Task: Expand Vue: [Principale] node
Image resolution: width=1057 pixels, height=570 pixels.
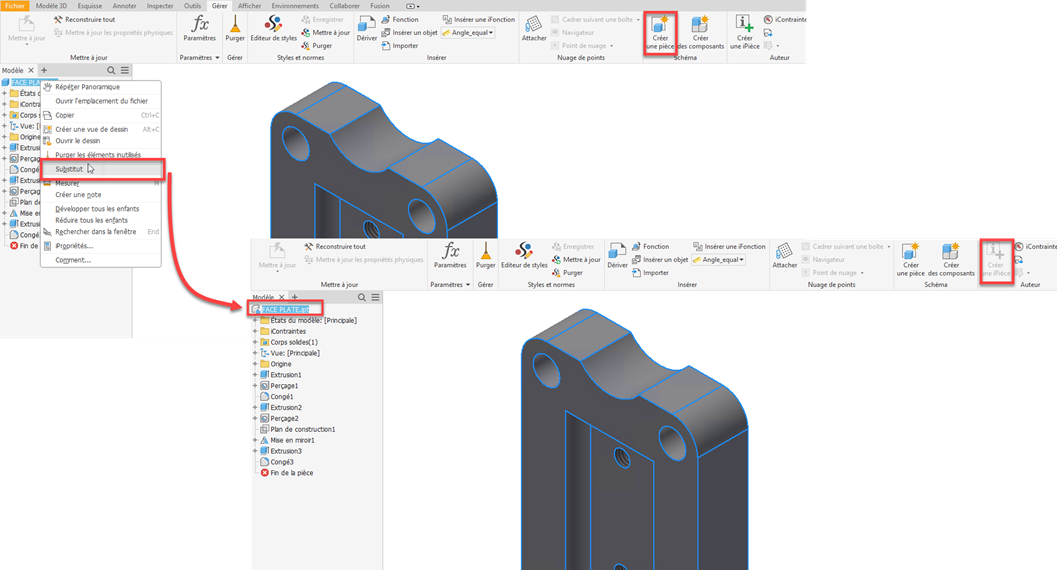Action: (x=255, y=353)
